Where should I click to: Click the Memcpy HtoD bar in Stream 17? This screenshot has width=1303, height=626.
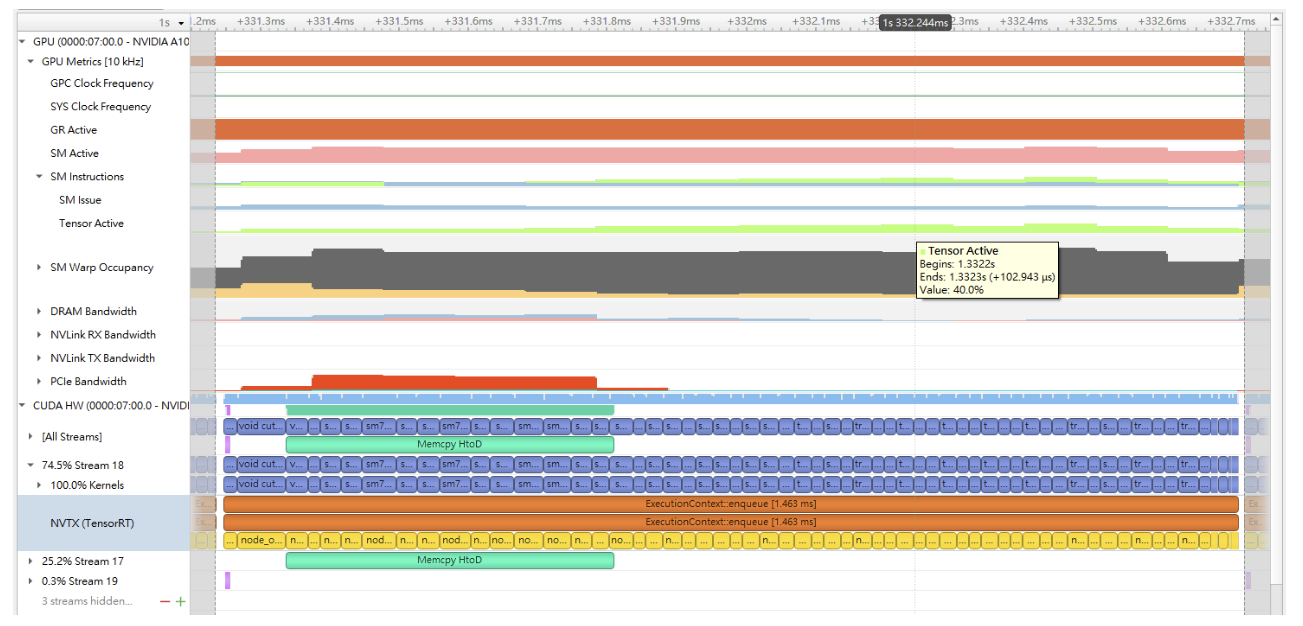click(449, 560)
